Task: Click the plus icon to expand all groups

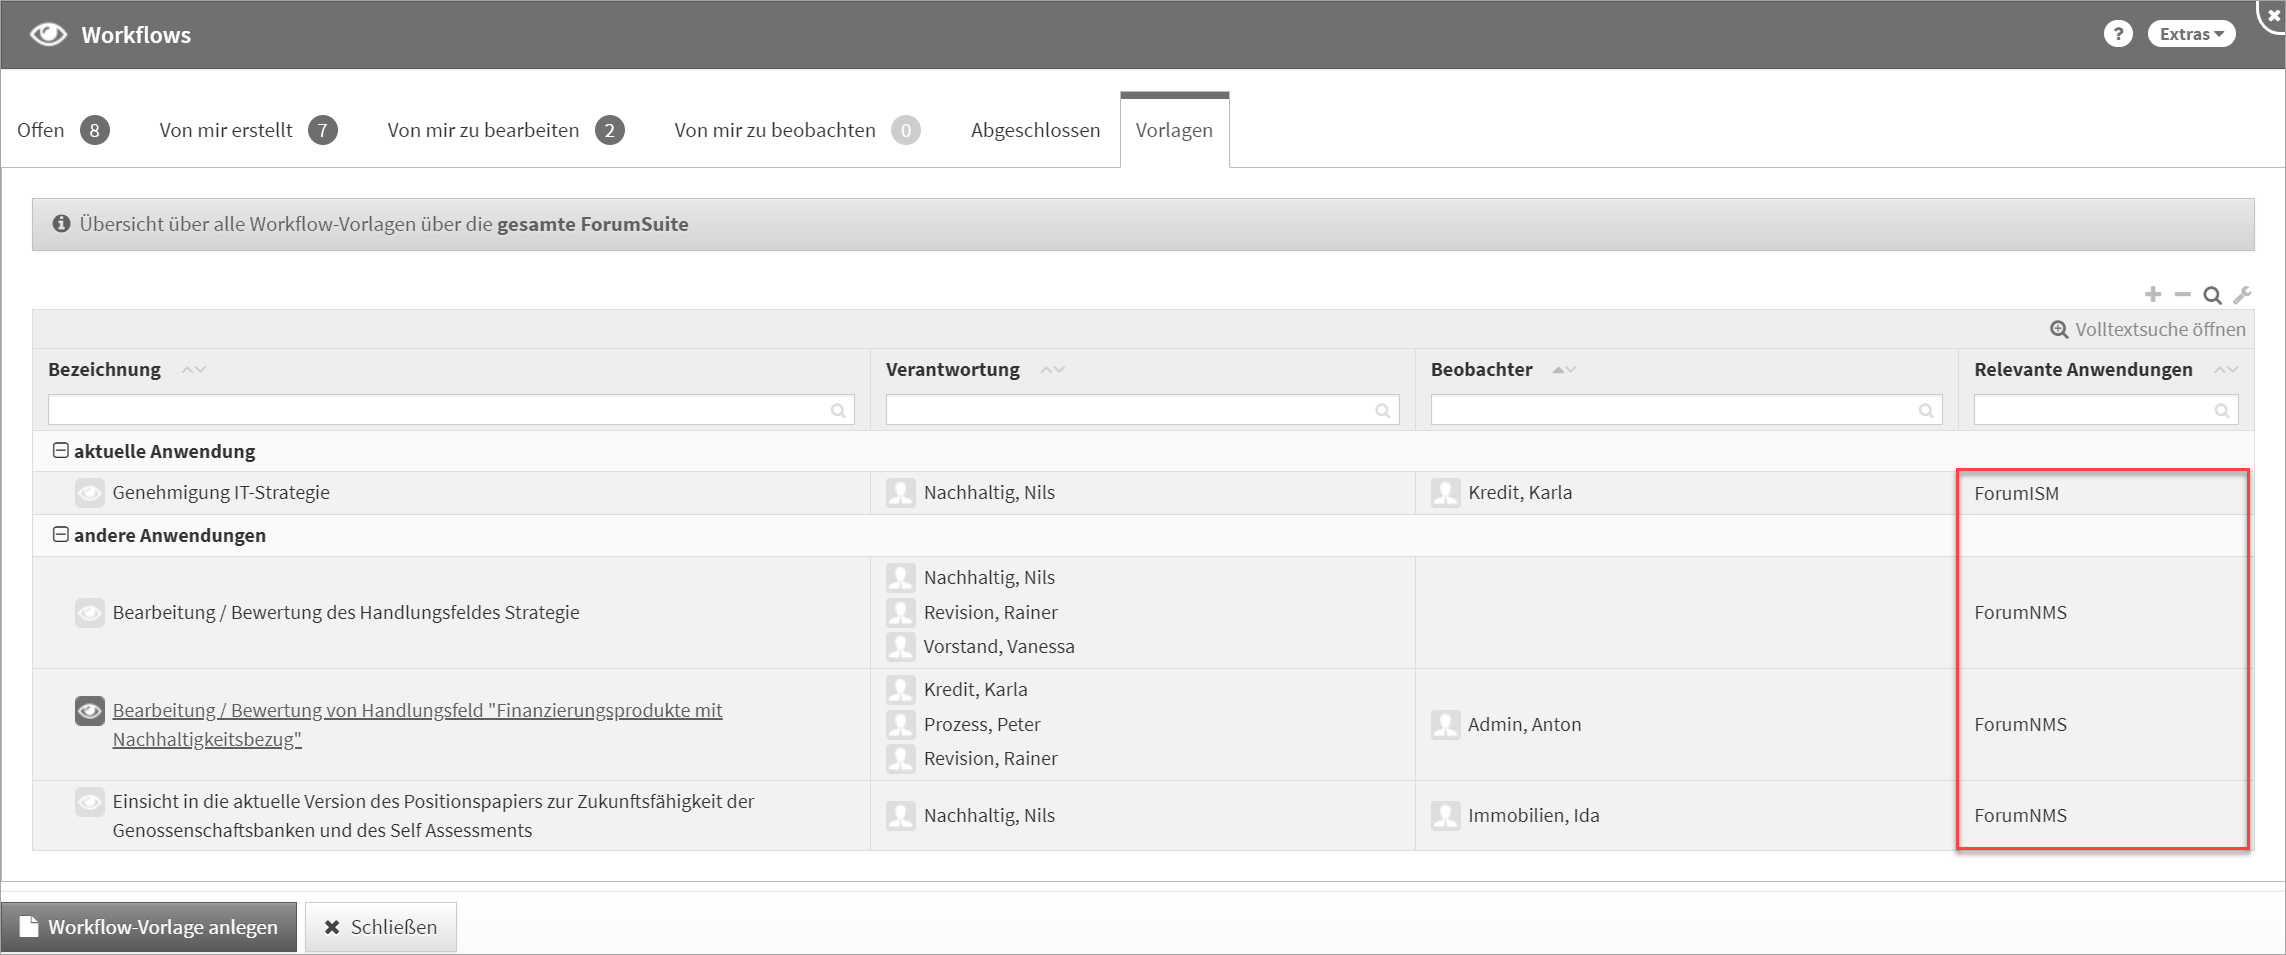Action: coord(2153,294)
